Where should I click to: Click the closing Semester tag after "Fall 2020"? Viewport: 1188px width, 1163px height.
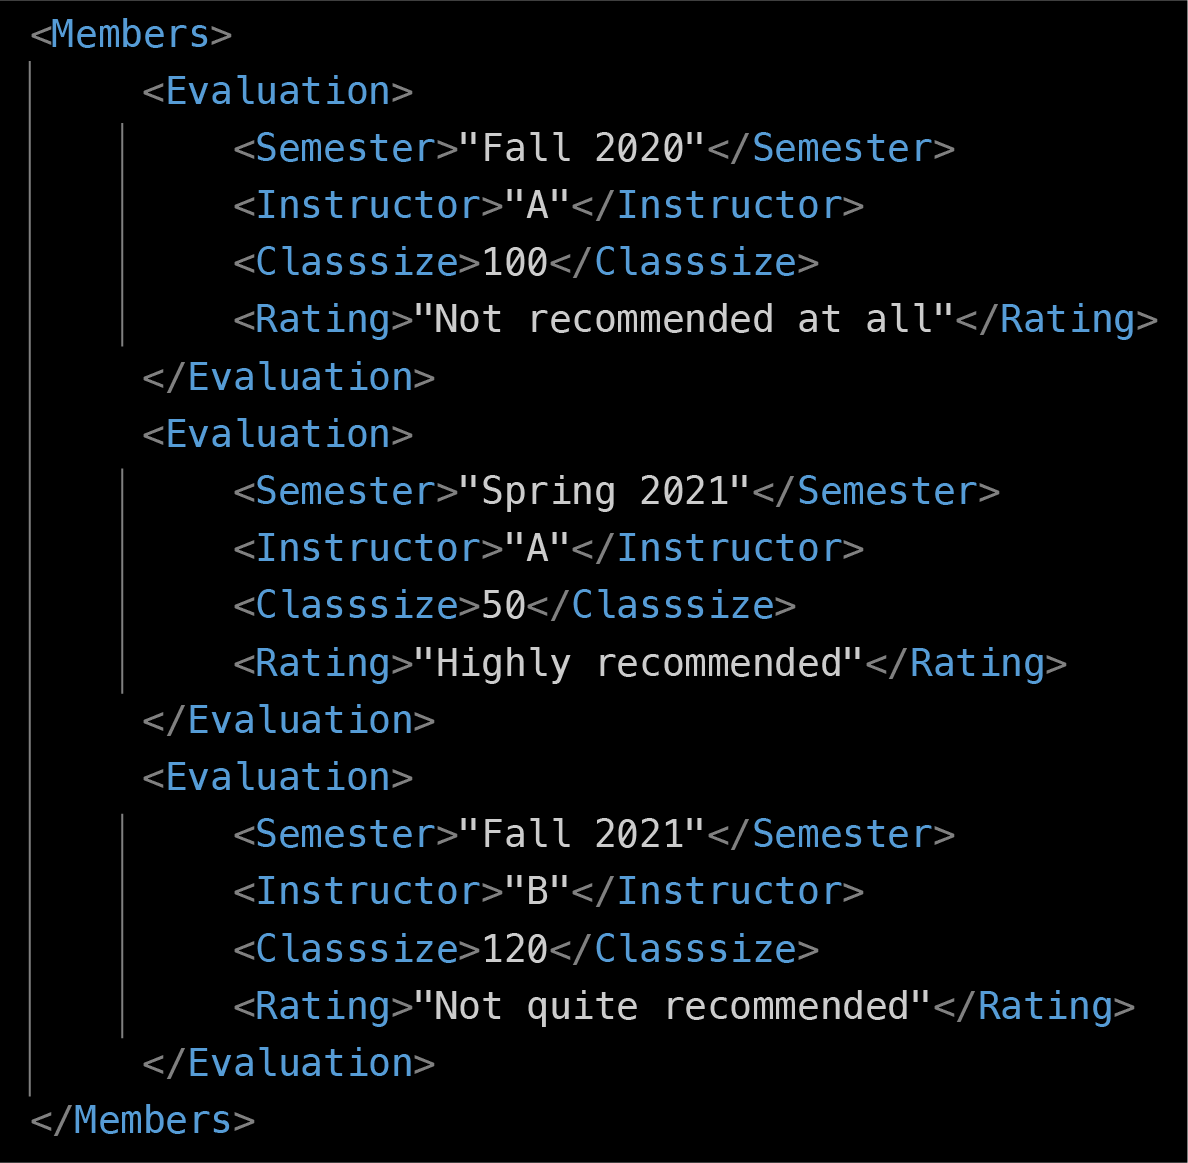(x=831, y=148)
